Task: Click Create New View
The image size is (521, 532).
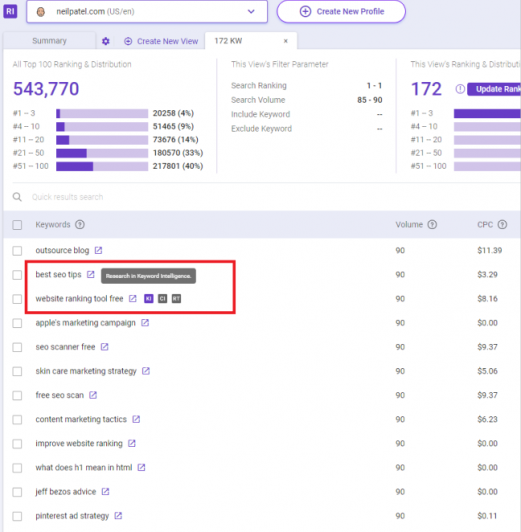Action: [161, 41]
